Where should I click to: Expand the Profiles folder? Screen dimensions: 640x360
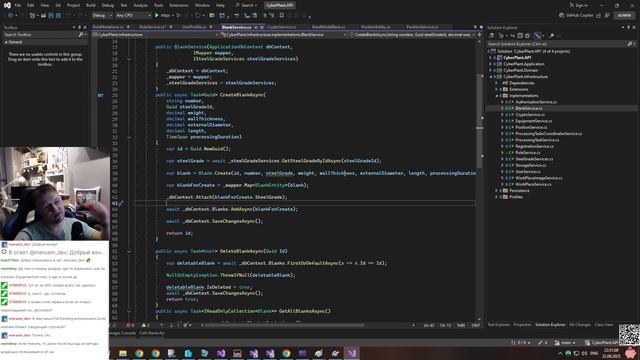tap(496, 197)
